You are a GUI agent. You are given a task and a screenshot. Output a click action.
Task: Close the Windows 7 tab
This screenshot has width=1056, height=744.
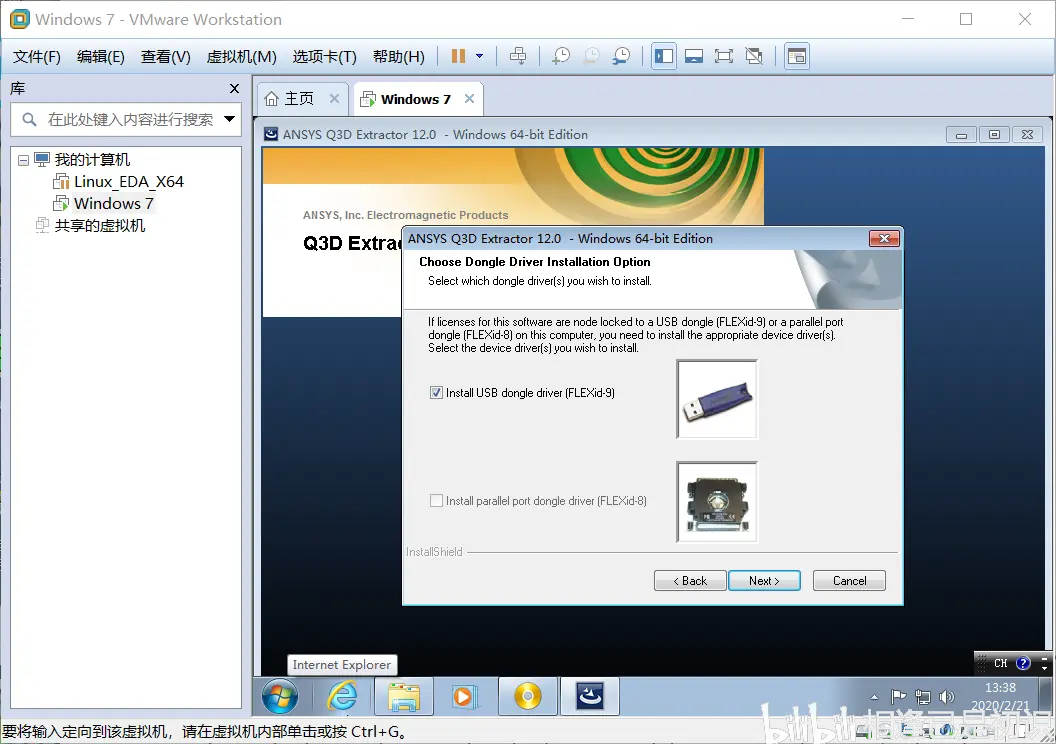tap(469, 98)
